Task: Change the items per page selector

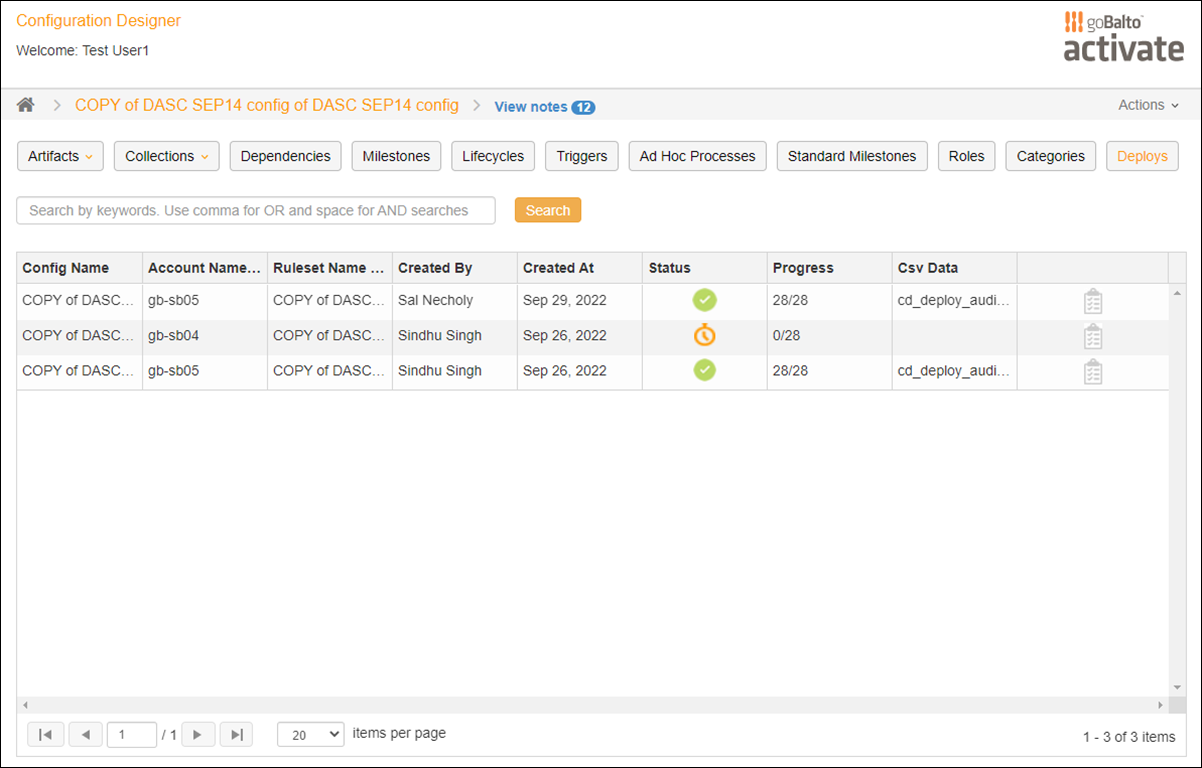Action: (x=310, y=733)
